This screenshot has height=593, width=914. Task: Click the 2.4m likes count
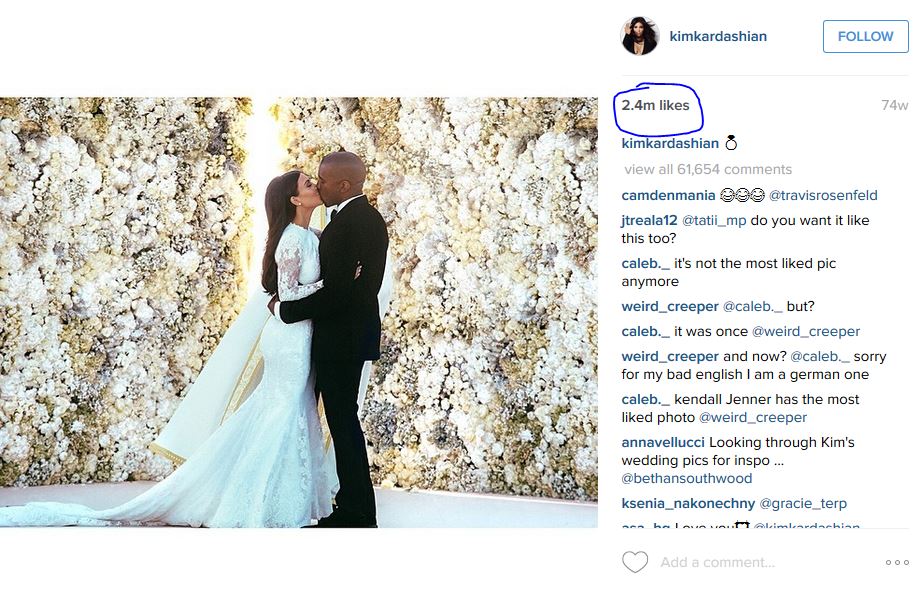(x=655, y=105)
